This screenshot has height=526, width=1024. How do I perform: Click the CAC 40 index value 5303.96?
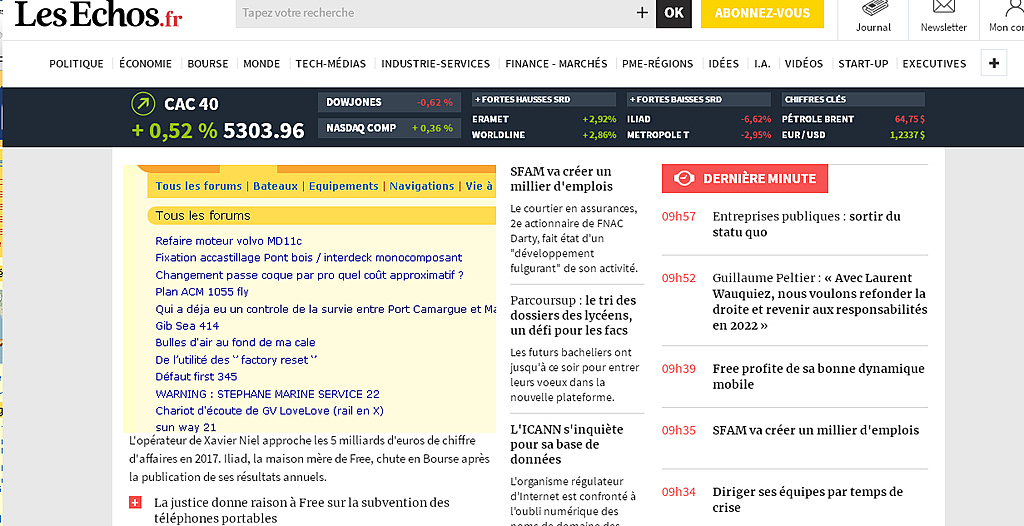pos(264,131)
